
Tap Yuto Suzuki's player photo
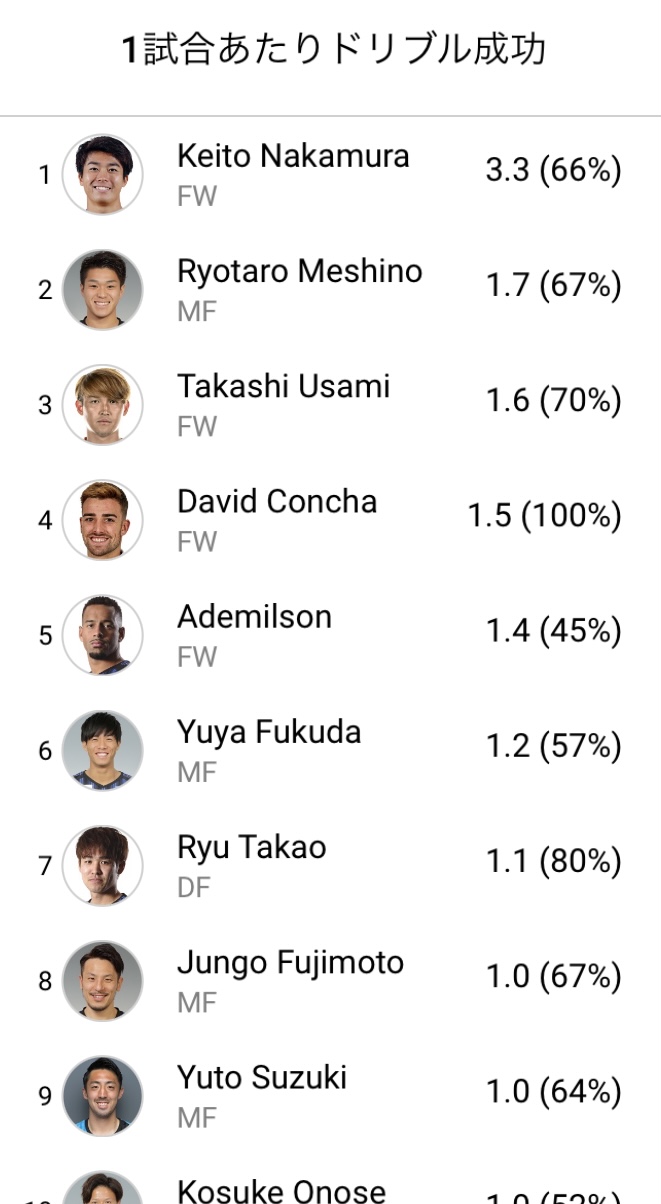(102, 1095)
